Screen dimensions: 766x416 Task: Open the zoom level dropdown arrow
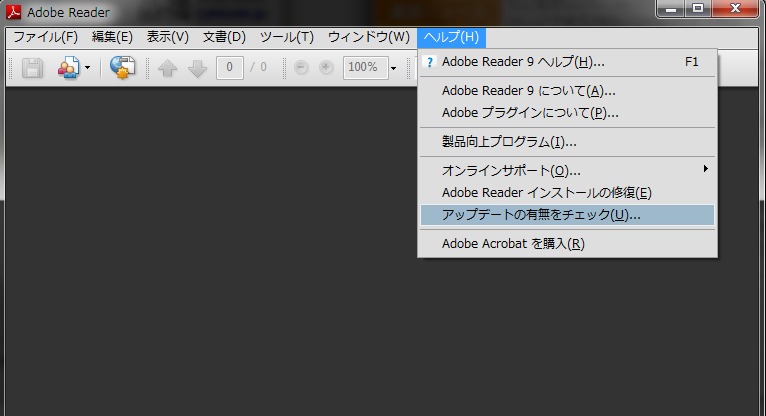pos(393,68)
